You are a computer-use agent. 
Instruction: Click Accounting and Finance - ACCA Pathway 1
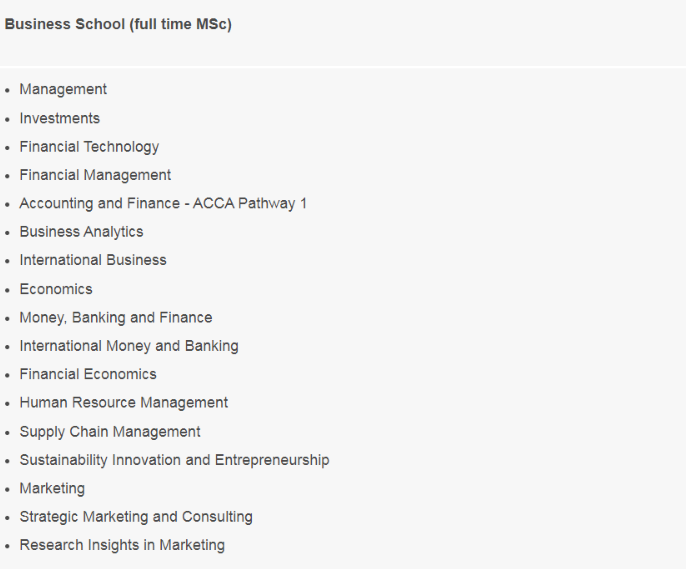point(163,204)
